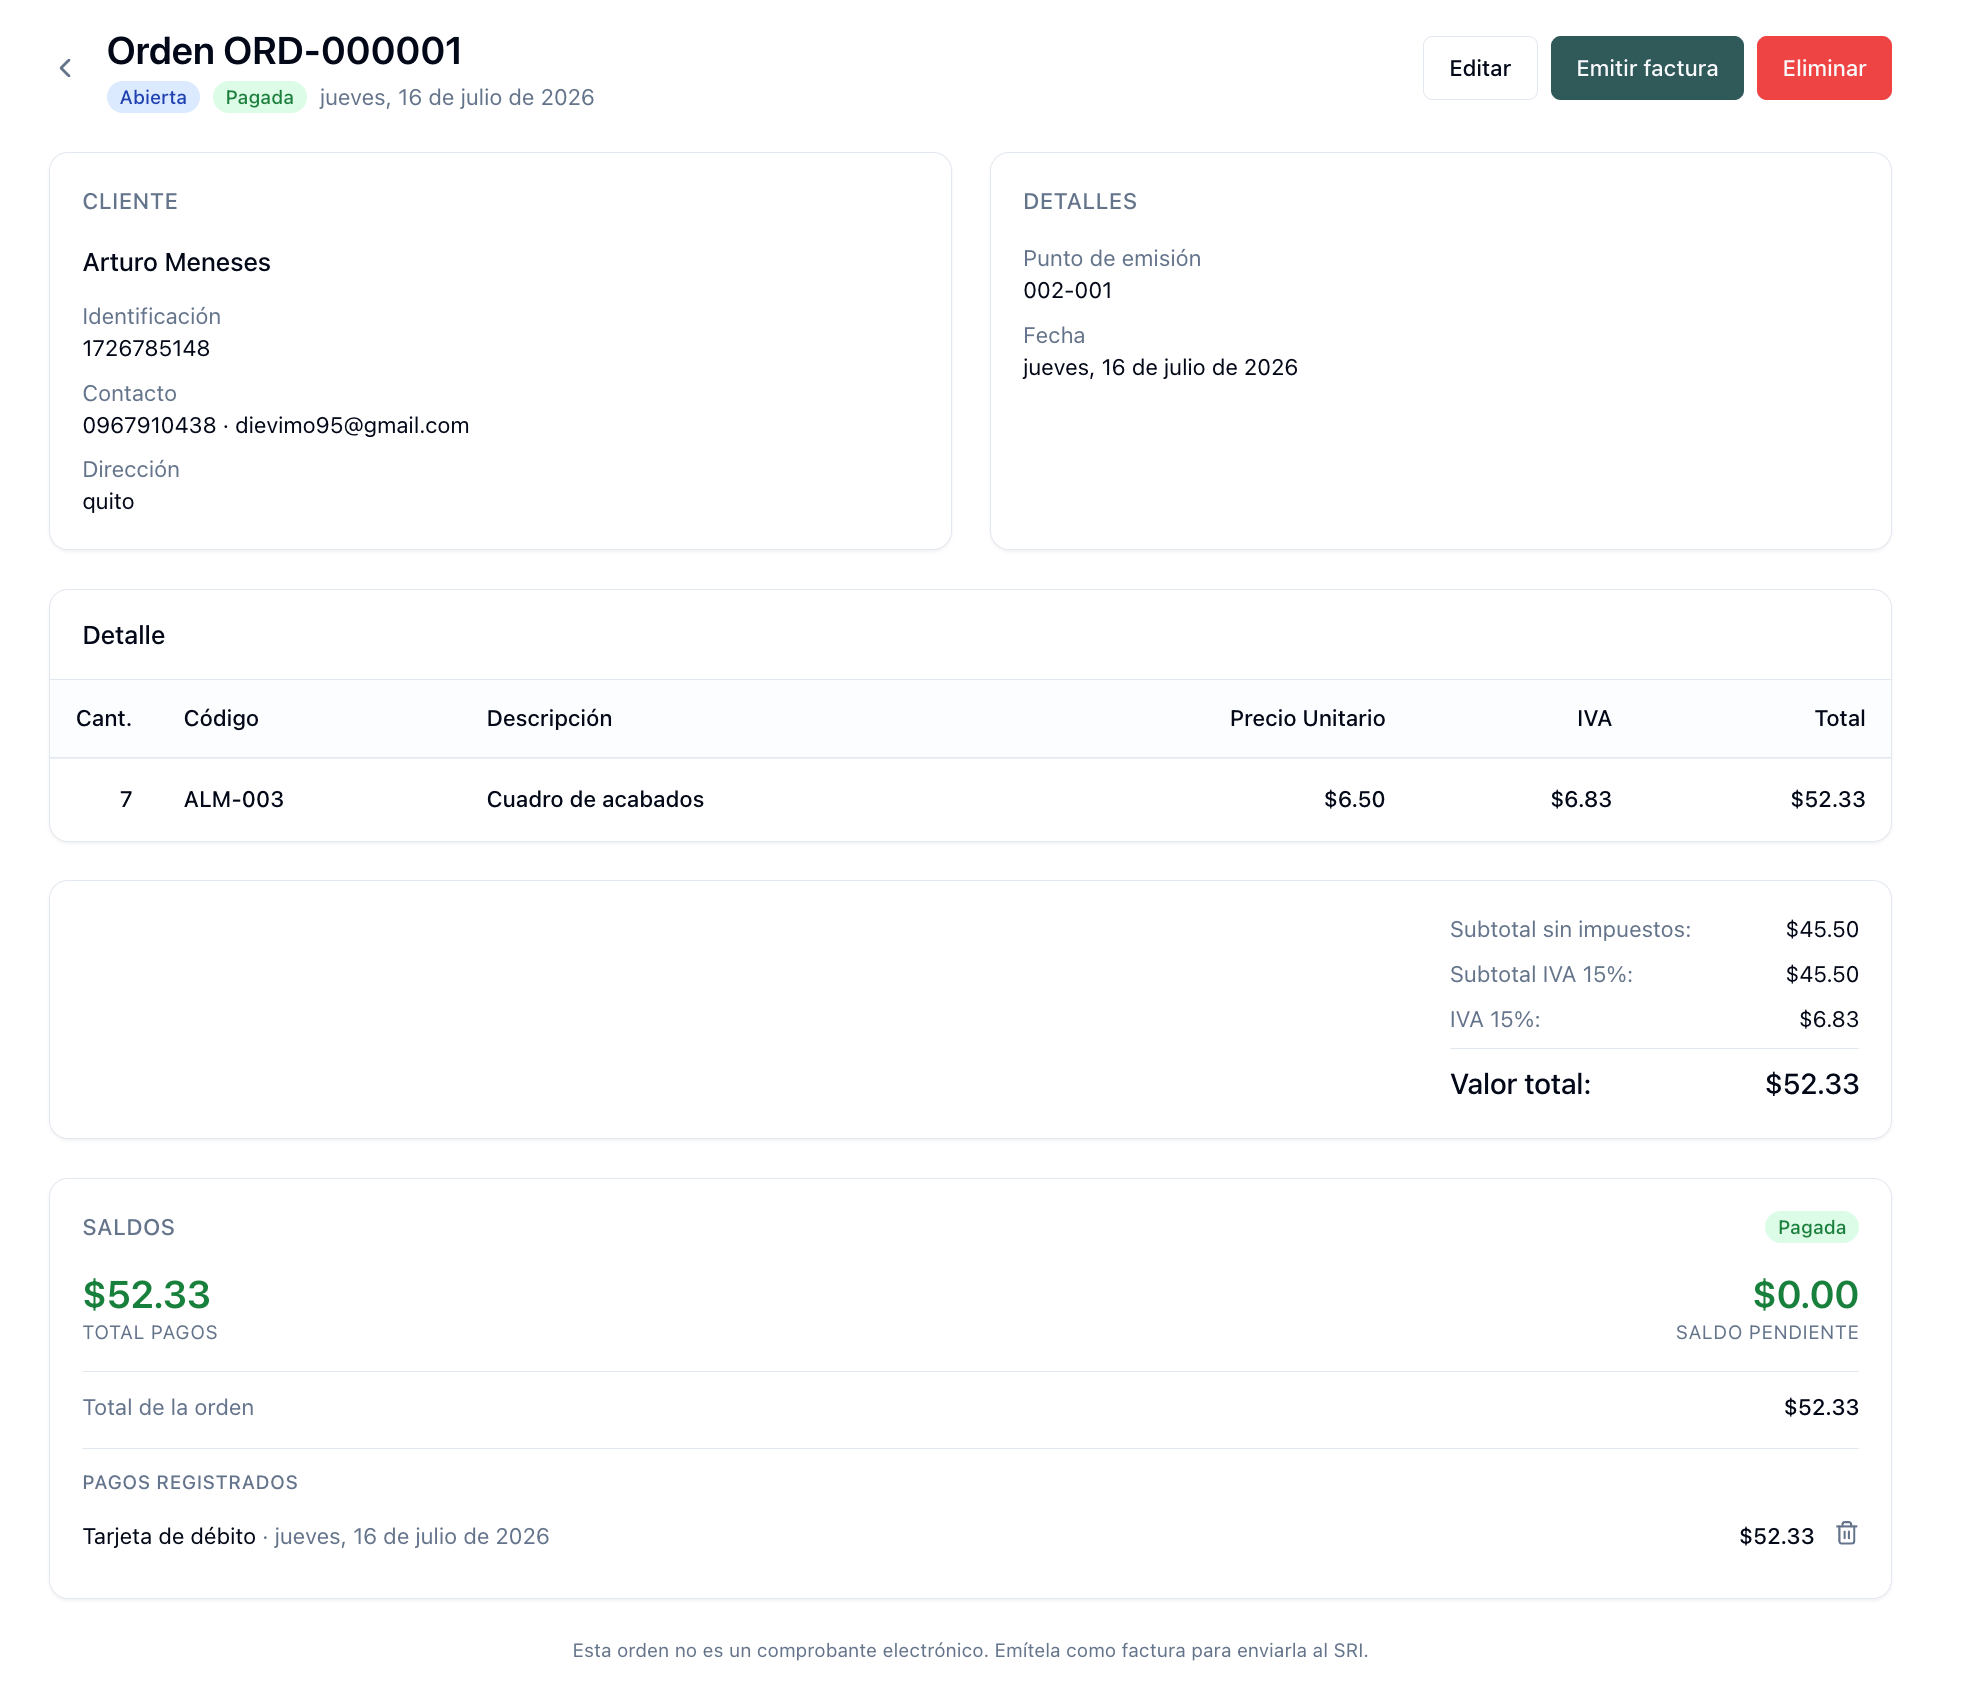
Task: Click the SRI disclaimer footer text
Action: click(x=970, y=1650)
